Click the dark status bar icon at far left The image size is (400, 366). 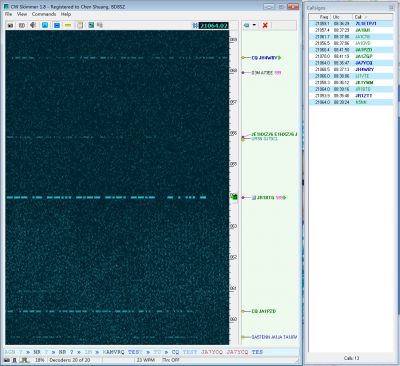click(7, 360)
